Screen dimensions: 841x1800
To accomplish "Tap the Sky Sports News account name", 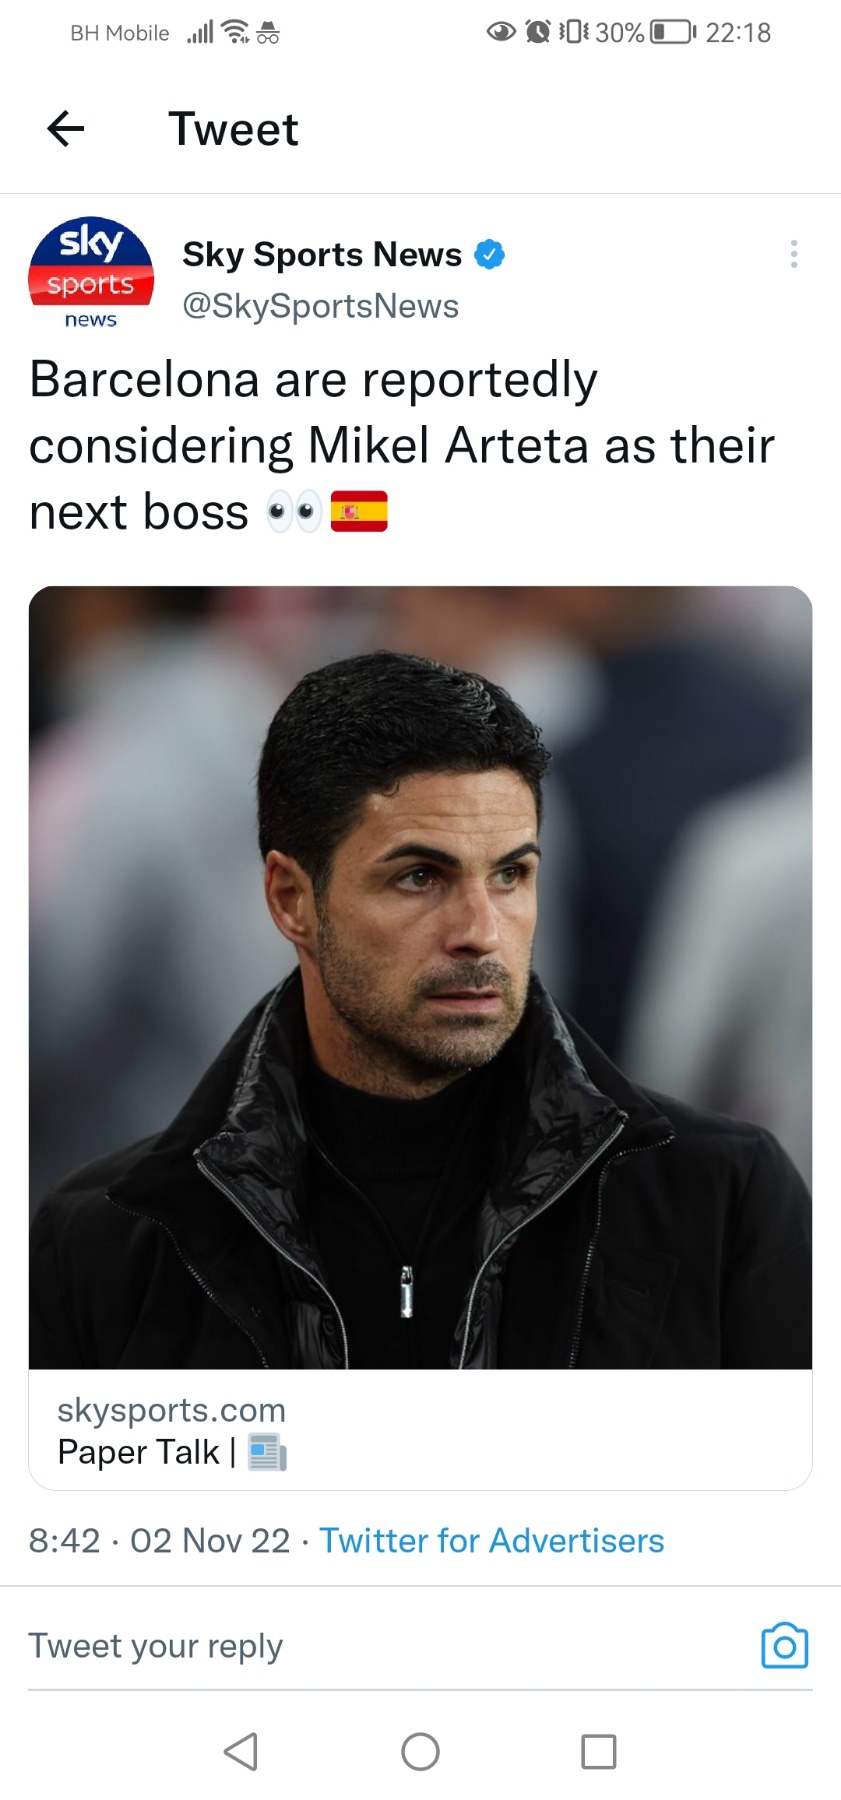I will [322, 255].
